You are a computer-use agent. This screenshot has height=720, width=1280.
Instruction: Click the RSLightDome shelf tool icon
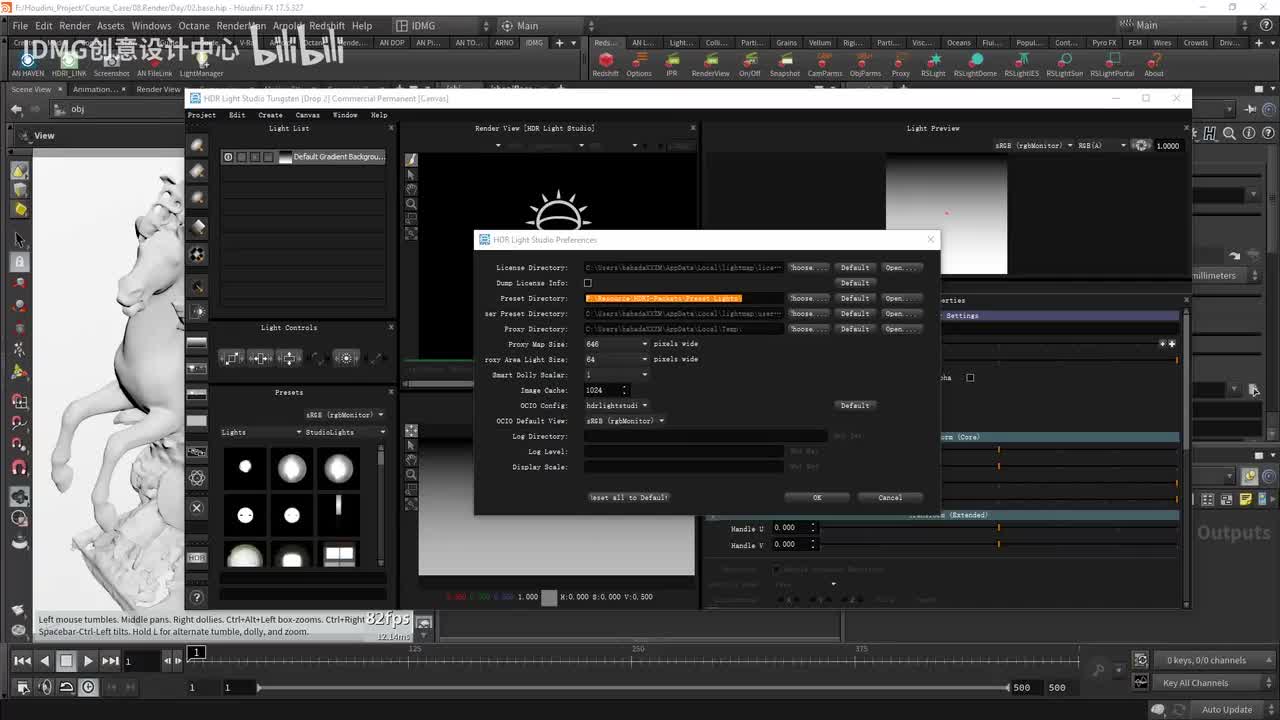pos(975,65)
